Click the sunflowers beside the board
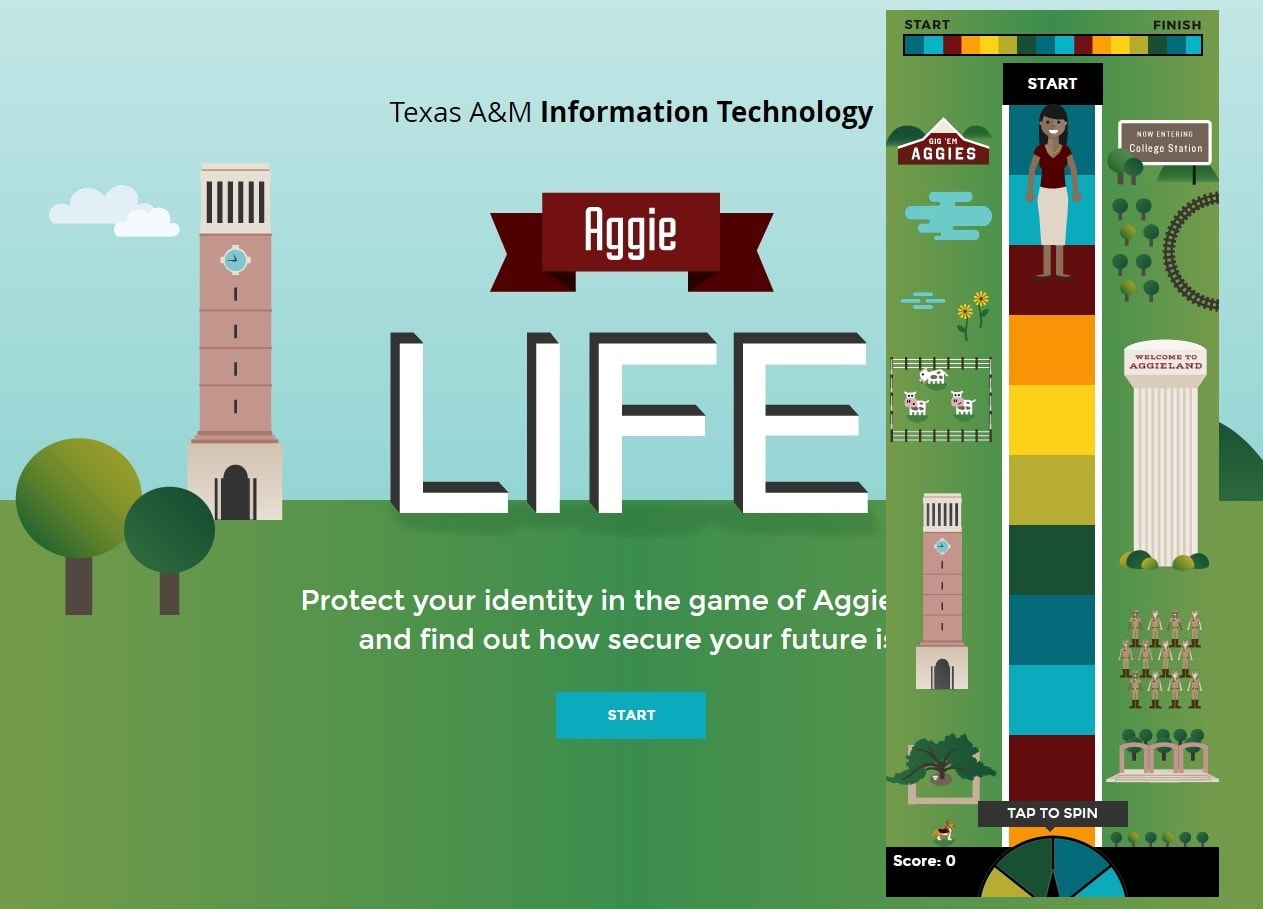The height and width of the screenshot is (909, 1263). pyautogui.click(x=972, y=315)
